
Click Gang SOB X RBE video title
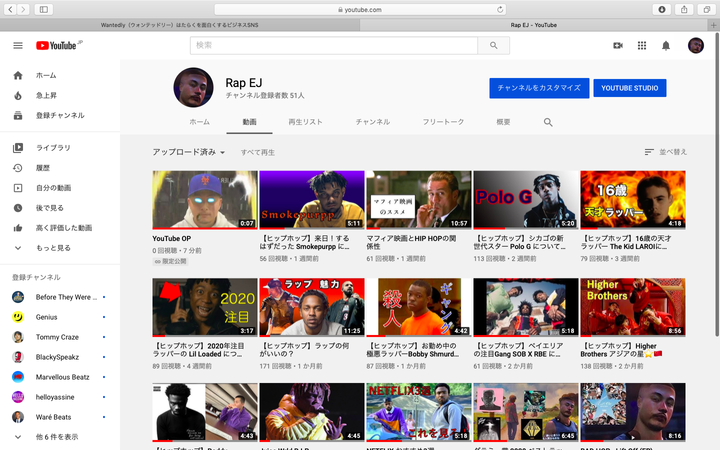tap(518, 350)
